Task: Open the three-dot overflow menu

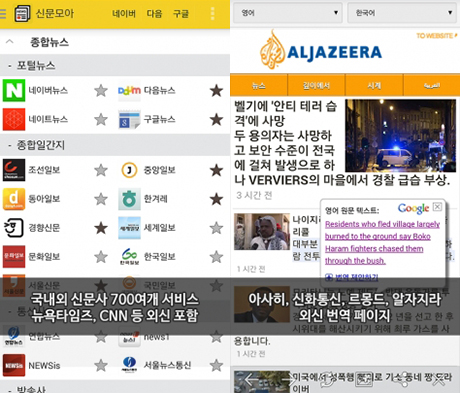Action: point(213,14)
